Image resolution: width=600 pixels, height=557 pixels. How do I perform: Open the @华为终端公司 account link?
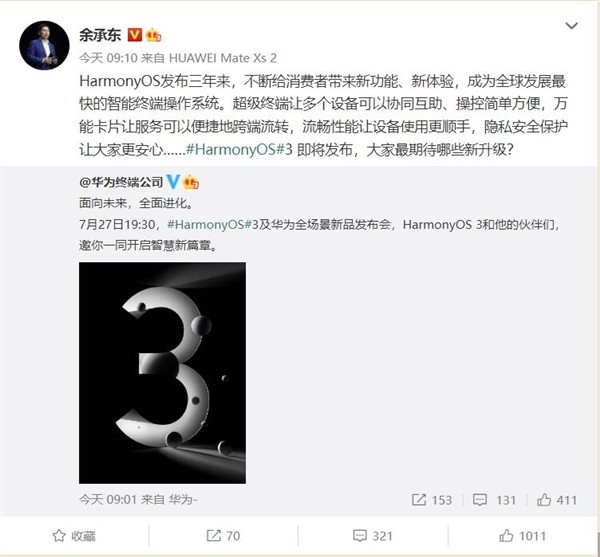[121, 182]
